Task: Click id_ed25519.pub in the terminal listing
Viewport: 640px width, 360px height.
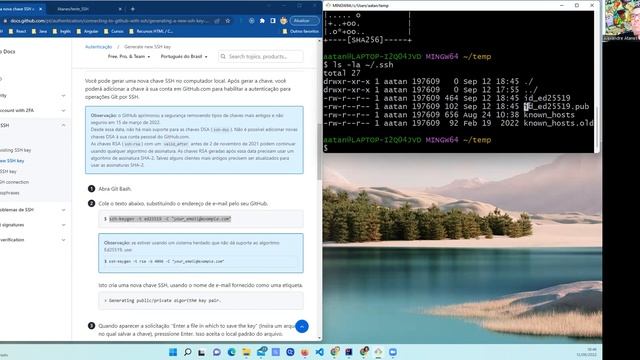Action: [x=557, y=107]
